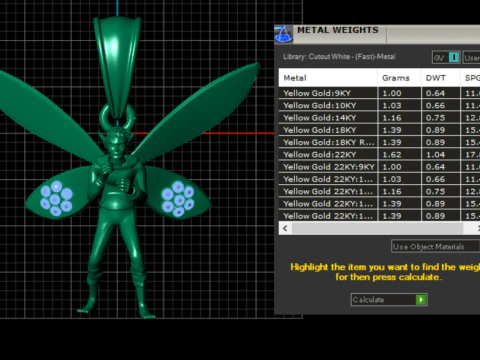Viewport: 480px width, 360px height.
Task: Click the 1.04 DWT cell
Action: pyautogui.click(x=440, y=155)
